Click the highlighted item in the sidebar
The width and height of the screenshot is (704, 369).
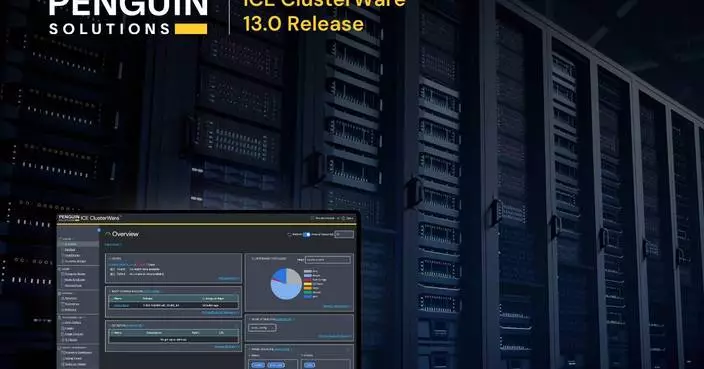tap(79, 244)
